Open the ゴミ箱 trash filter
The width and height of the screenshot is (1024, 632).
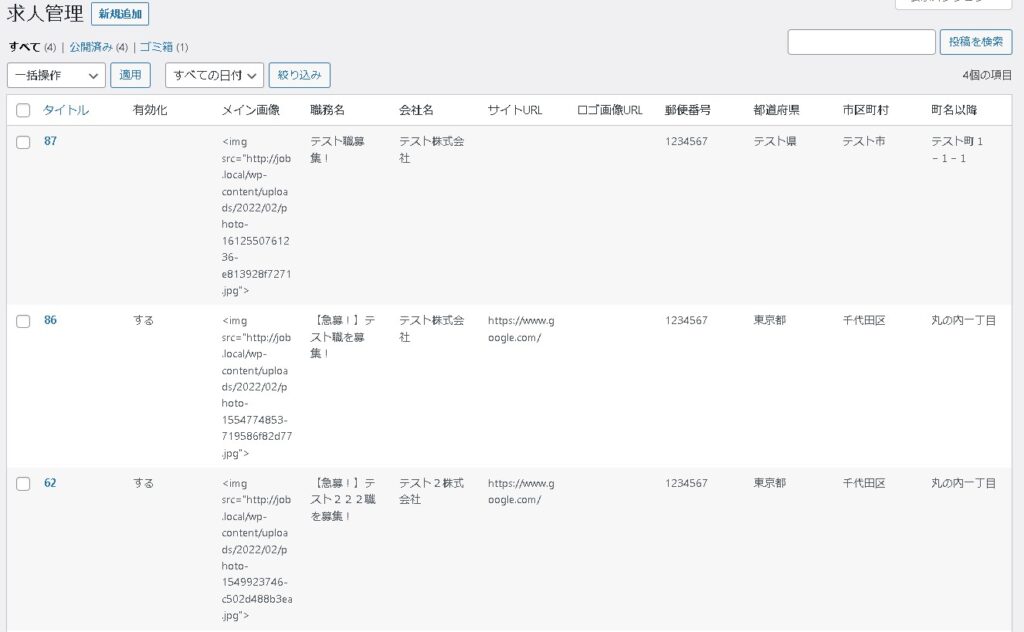155,47
